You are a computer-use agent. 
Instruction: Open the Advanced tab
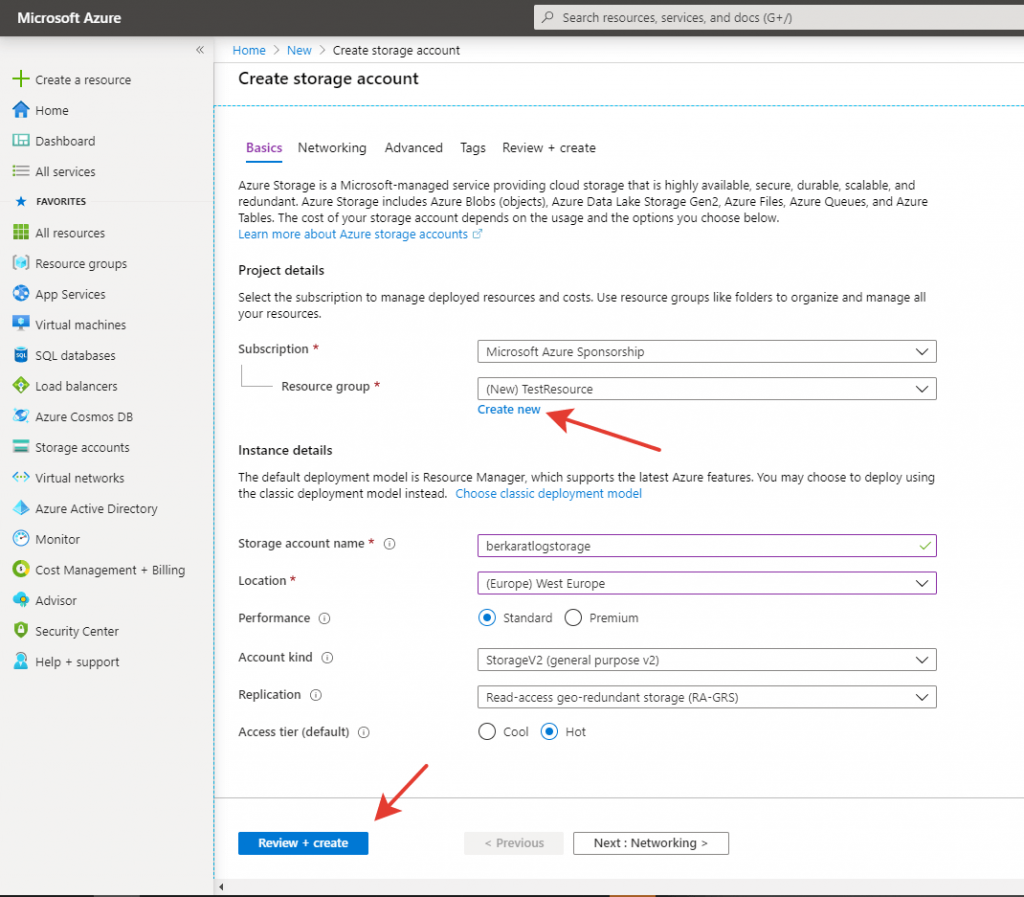[x=413, y=148]
